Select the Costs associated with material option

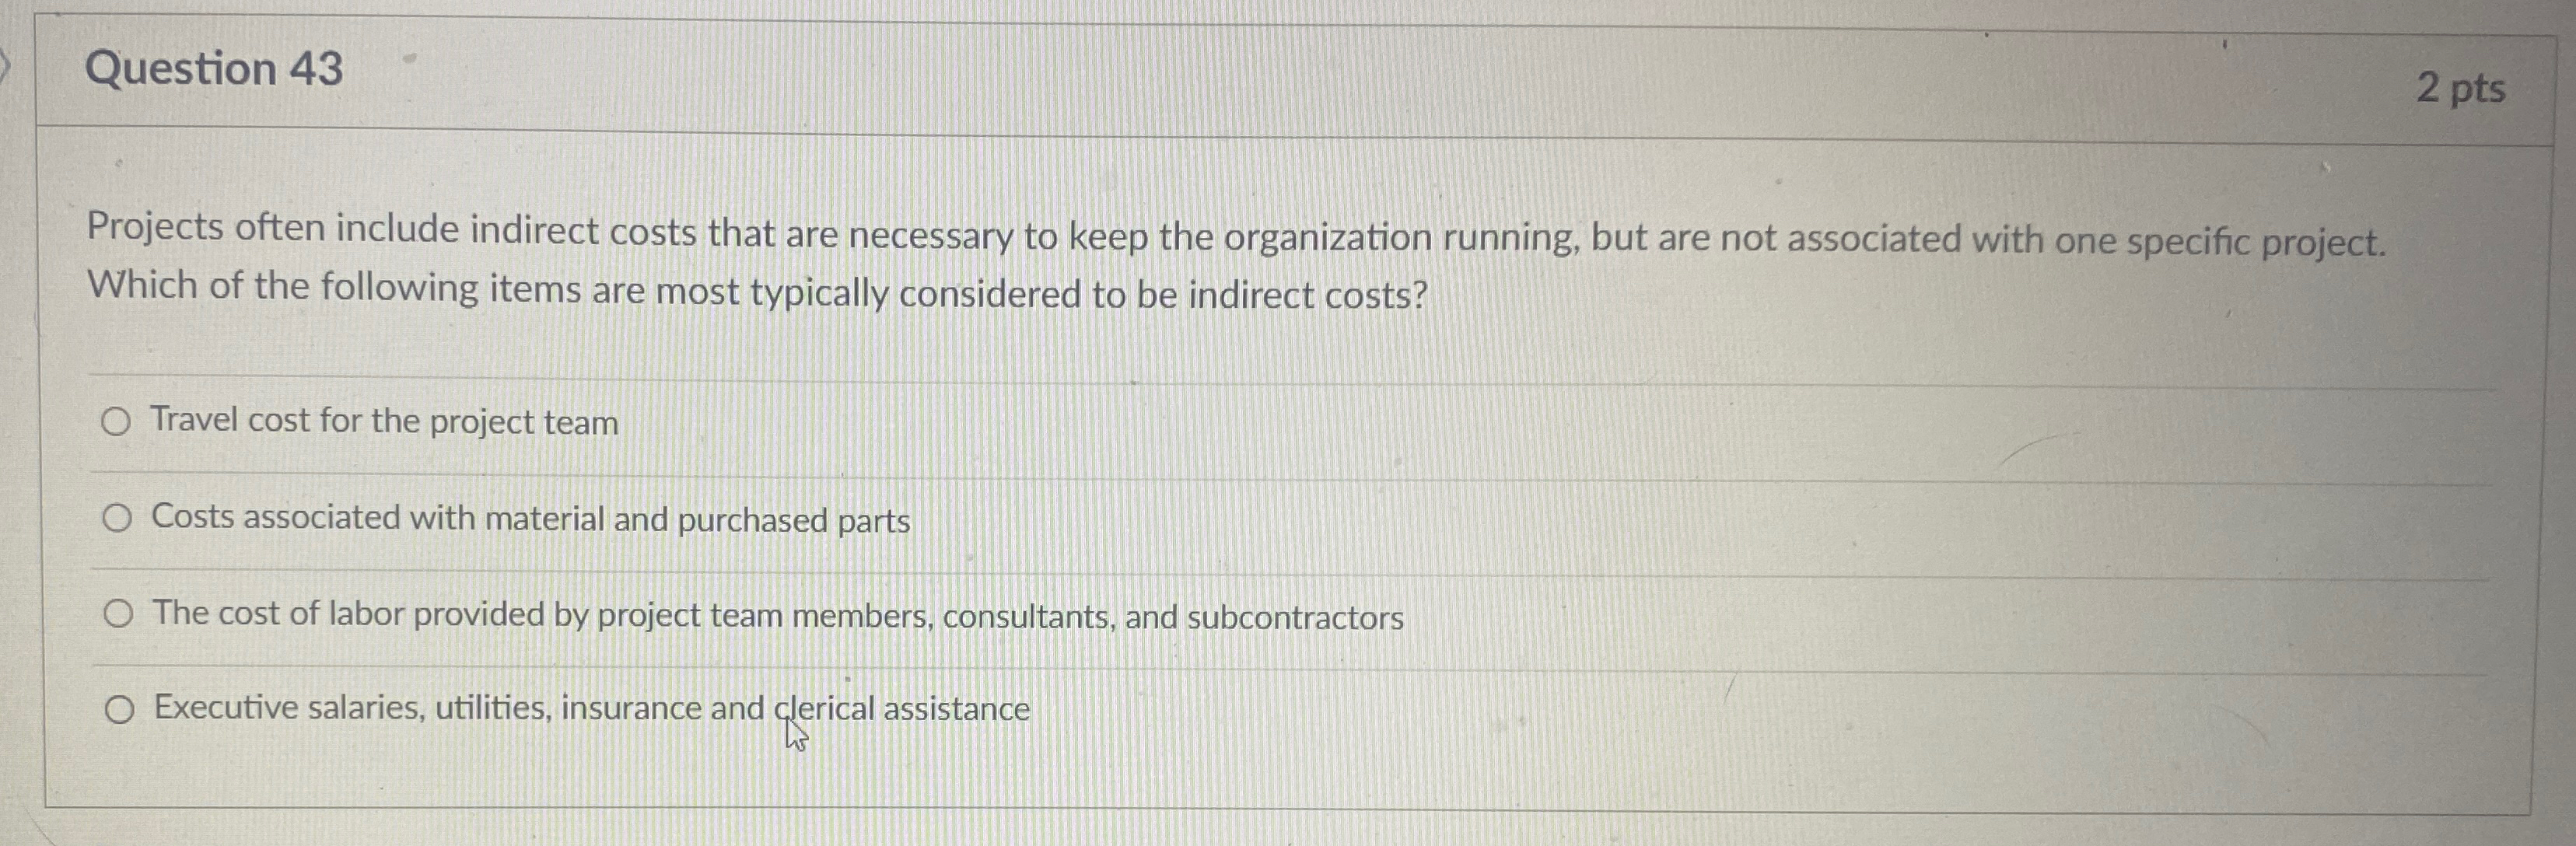click(120, 518)
